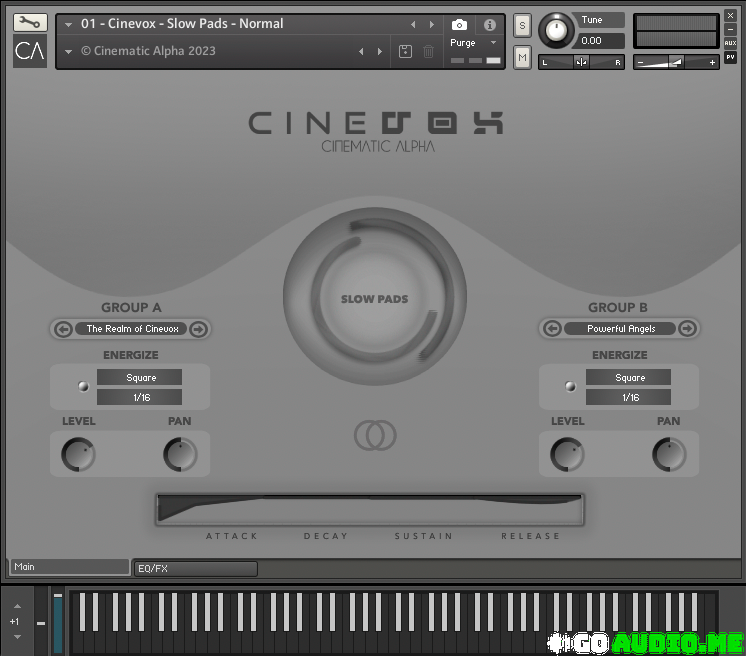Click the linked circles icon in center

coord(375,435)
